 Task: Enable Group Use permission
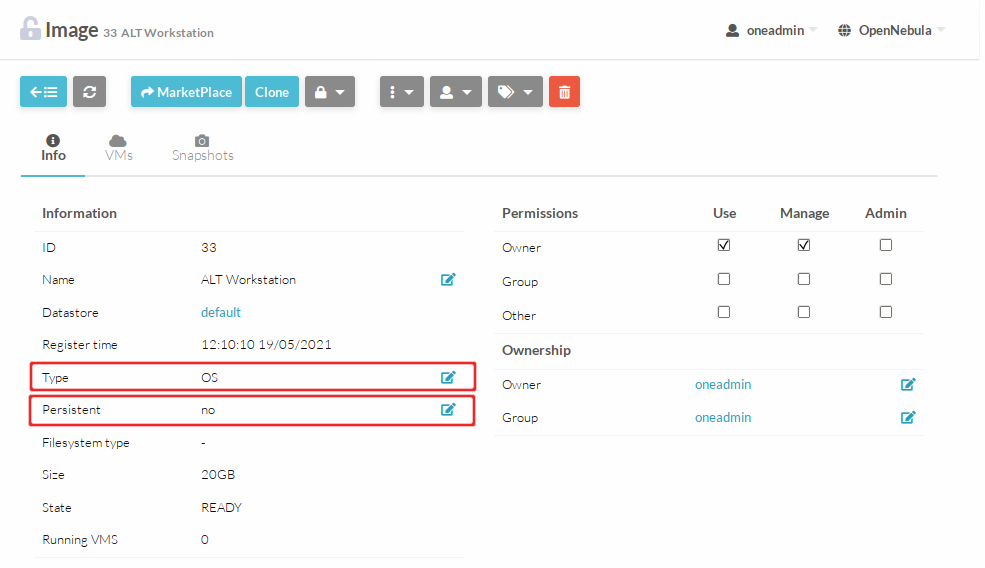[x=724, y=278]
